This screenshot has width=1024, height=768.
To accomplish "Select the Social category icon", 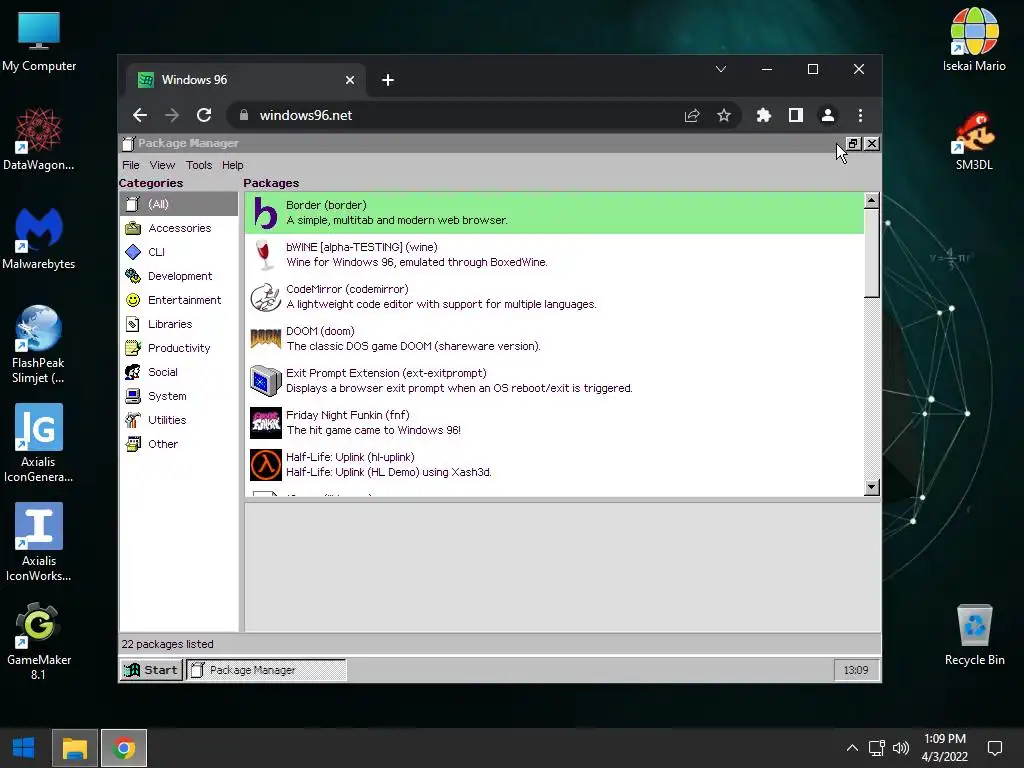I will [x=133, y=372].
